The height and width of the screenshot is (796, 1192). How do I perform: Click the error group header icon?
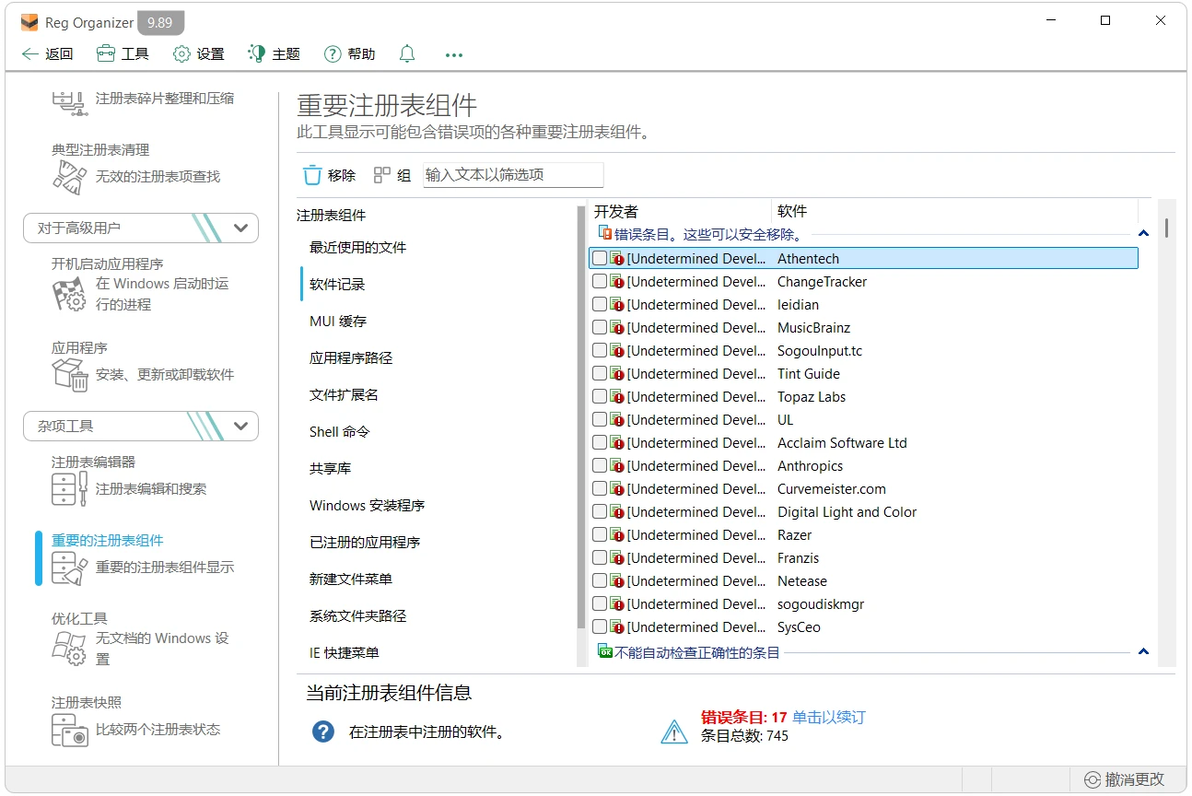pyautogui.click(x=605, y=233)
